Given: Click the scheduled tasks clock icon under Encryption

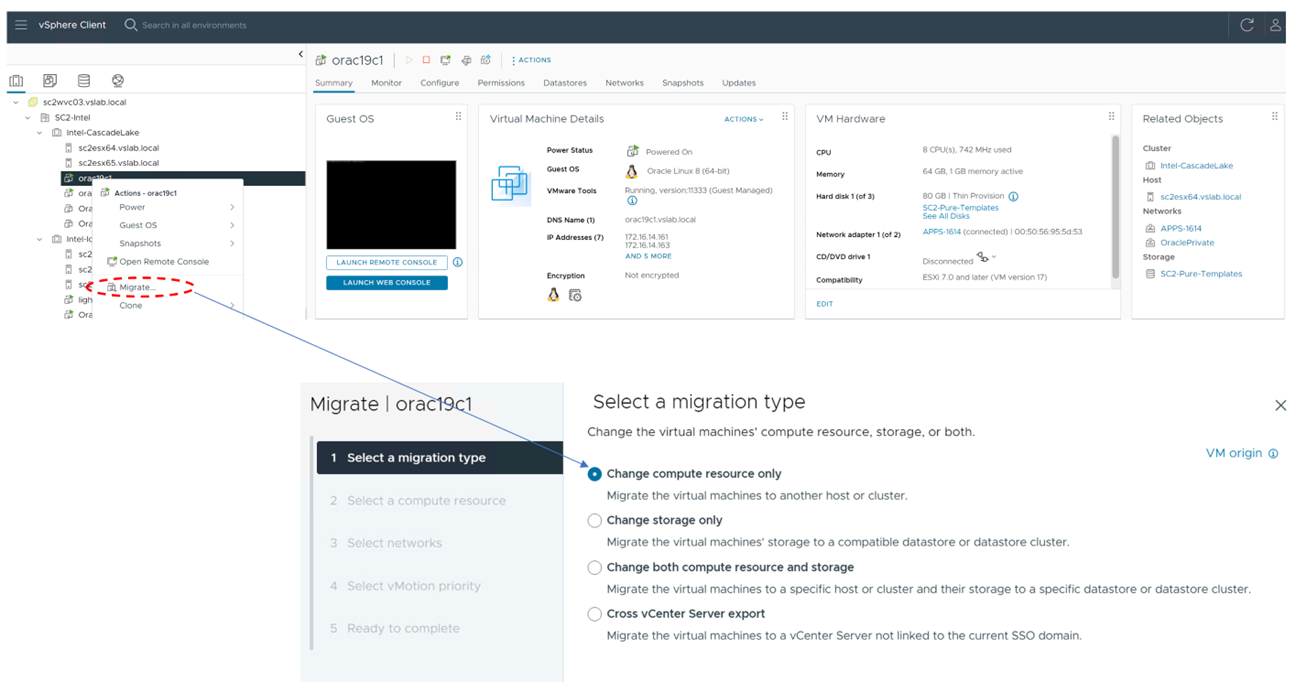Looking at the screenshot, I should coord(575,295).
